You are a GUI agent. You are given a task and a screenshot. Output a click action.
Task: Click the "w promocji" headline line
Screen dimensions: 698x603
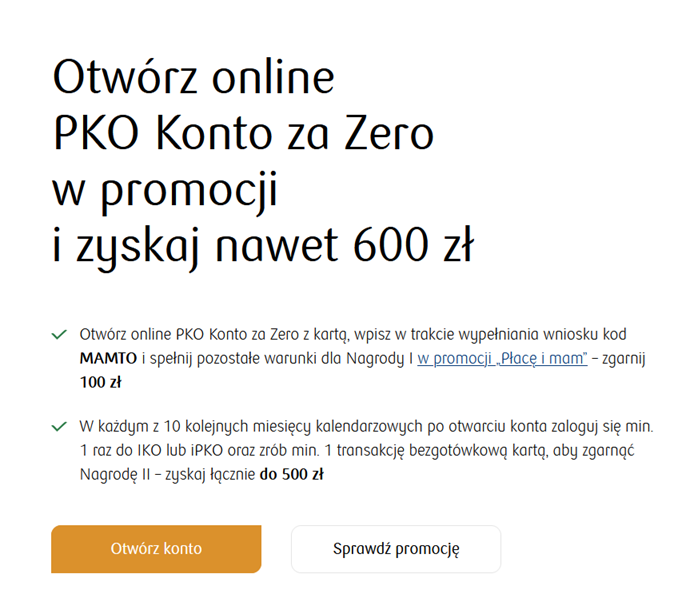pyautogui.click(x=164, y=189)
